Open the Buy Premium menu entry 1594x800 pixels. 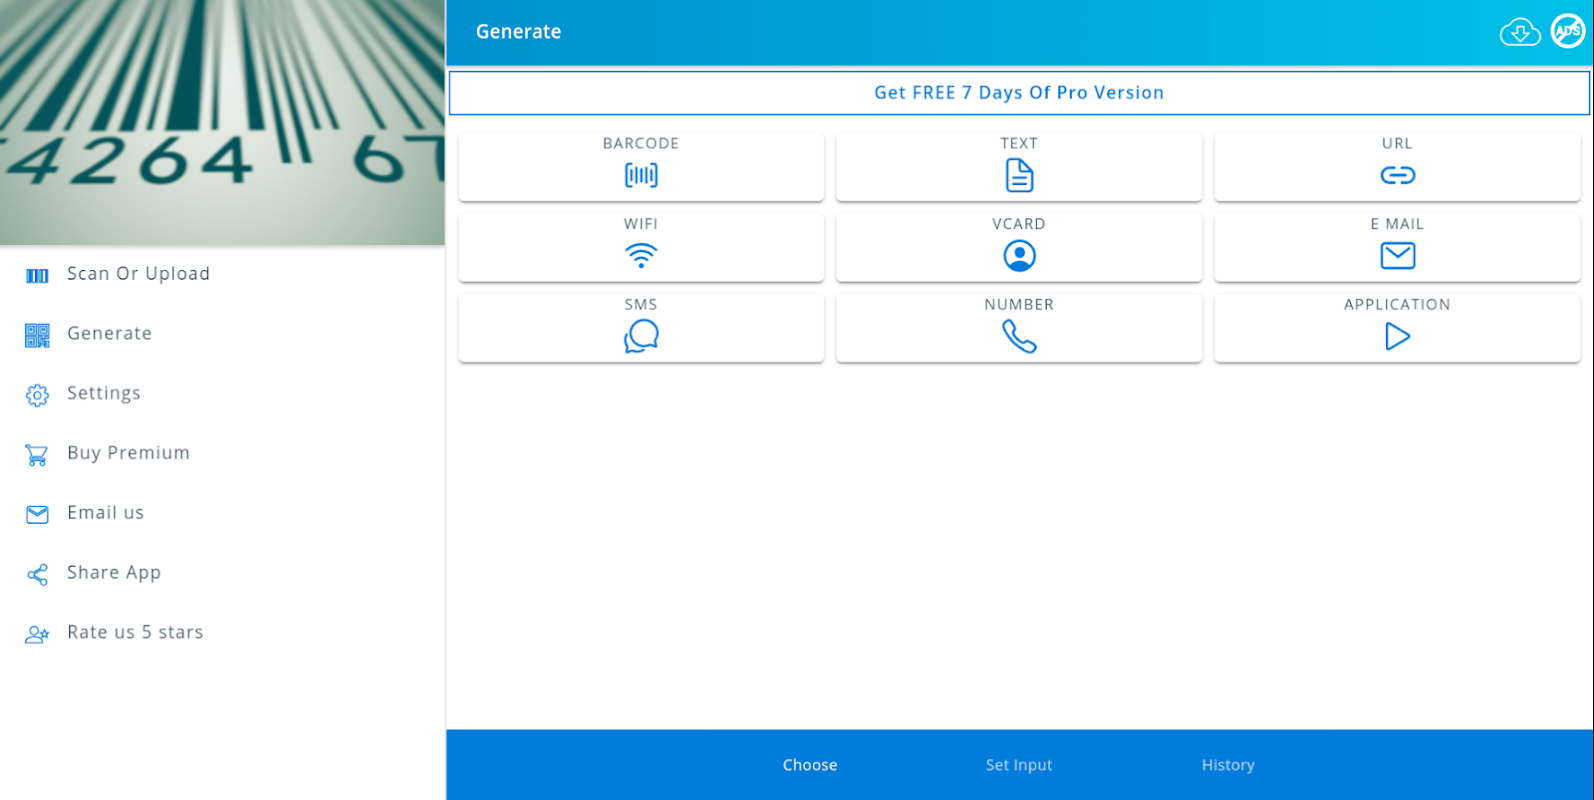(222, 453)
